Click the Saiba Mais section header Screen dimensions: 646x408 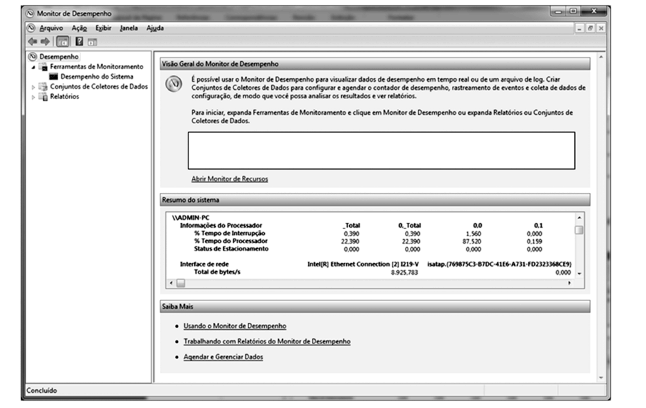click(375, 307)
